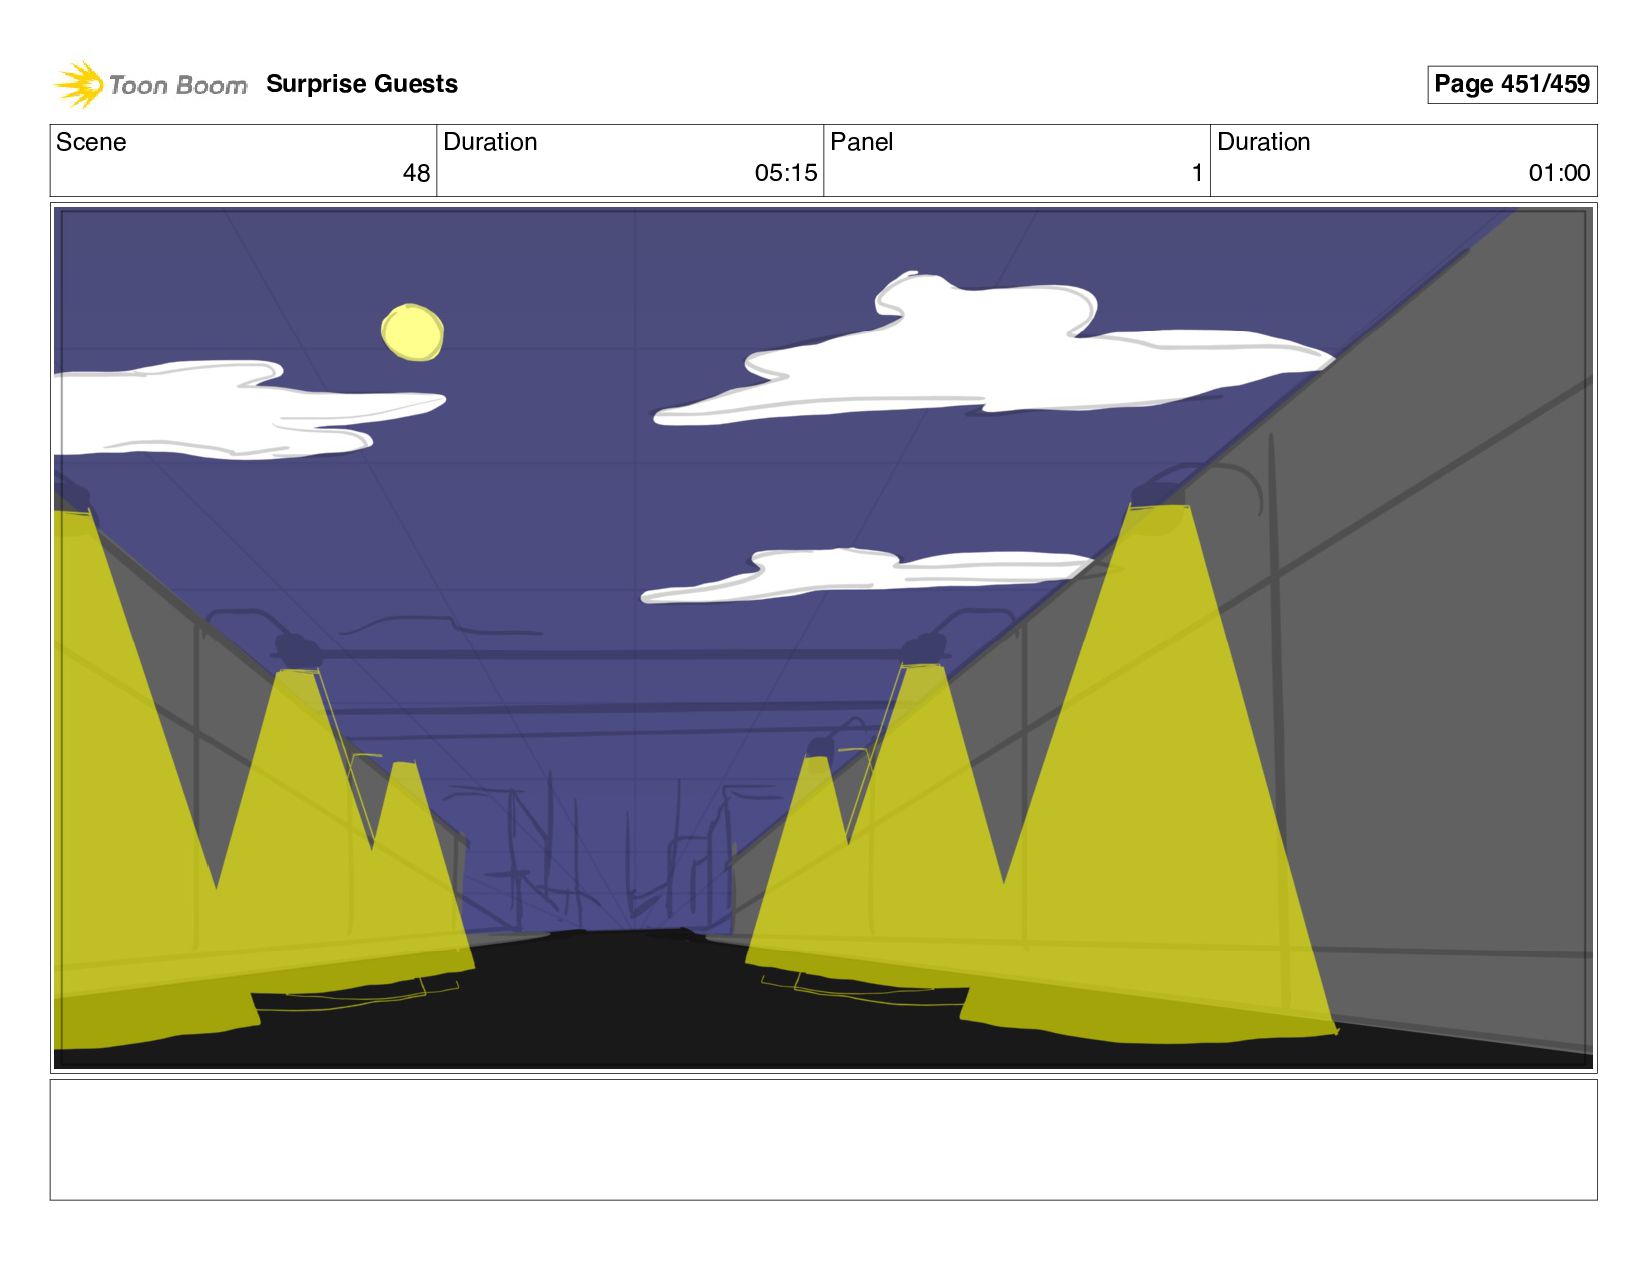1650x1275 pixels.
Task: Click the empty notes box below the panel
Action: pos(823,1139)
